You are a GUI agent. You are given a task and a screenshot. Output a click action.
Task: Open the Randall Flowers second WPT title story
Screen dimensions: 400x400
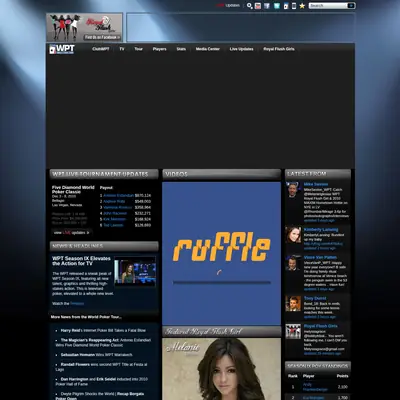pyautogui.click(x=101, y=367)
